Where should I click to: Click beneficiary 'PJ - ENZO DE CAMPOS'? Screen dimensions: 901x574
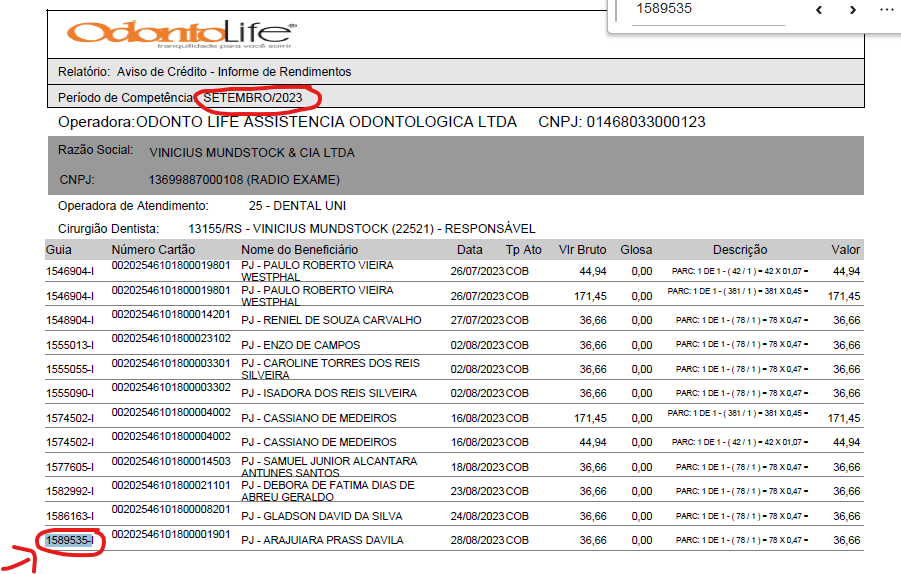click(301, 345)
